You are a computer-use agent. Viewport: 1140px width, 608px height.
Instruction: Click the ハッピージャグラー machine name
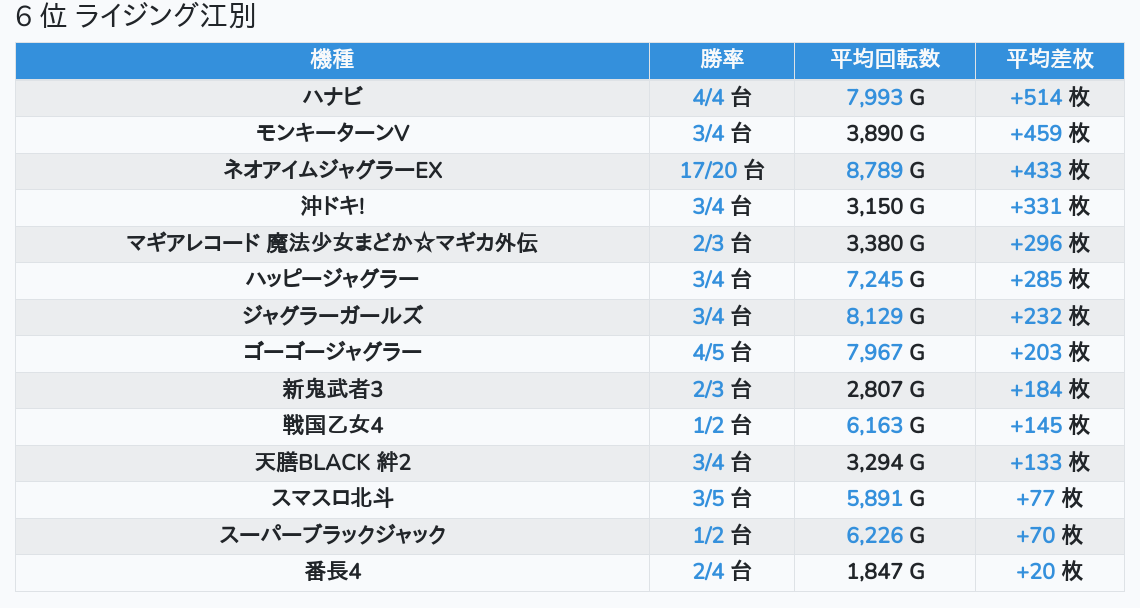tap(332, 279)
